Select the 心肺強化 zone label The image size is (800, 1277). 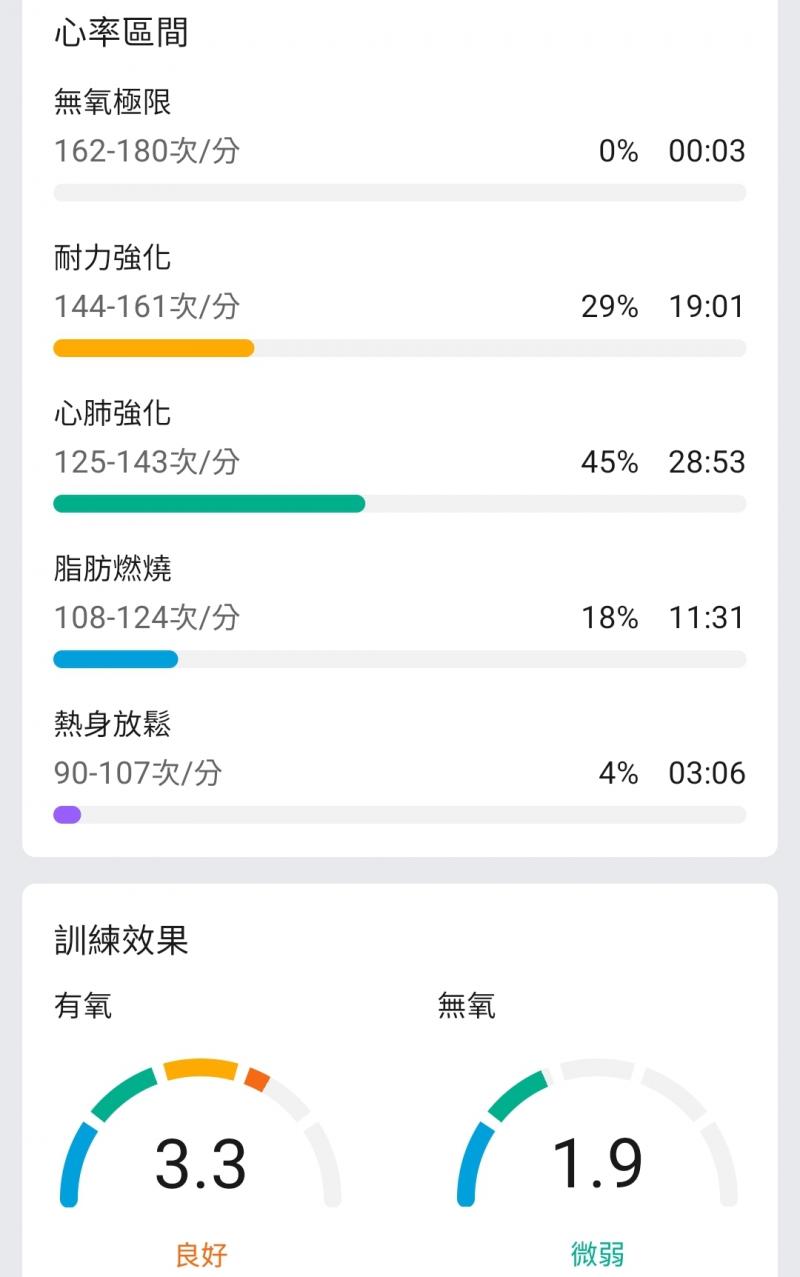tap(113, 413)
